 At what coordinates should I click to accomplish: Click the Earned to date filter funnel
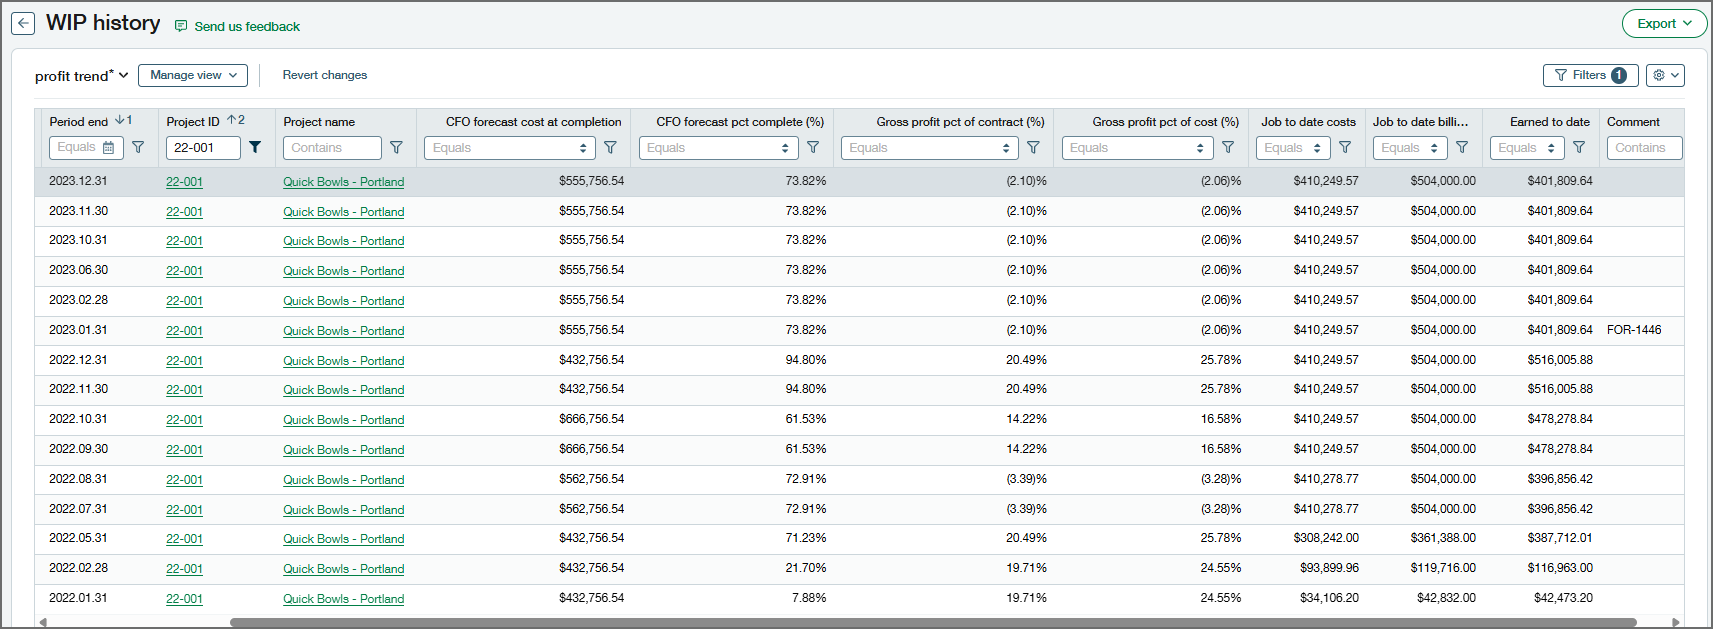(1579, 148)
